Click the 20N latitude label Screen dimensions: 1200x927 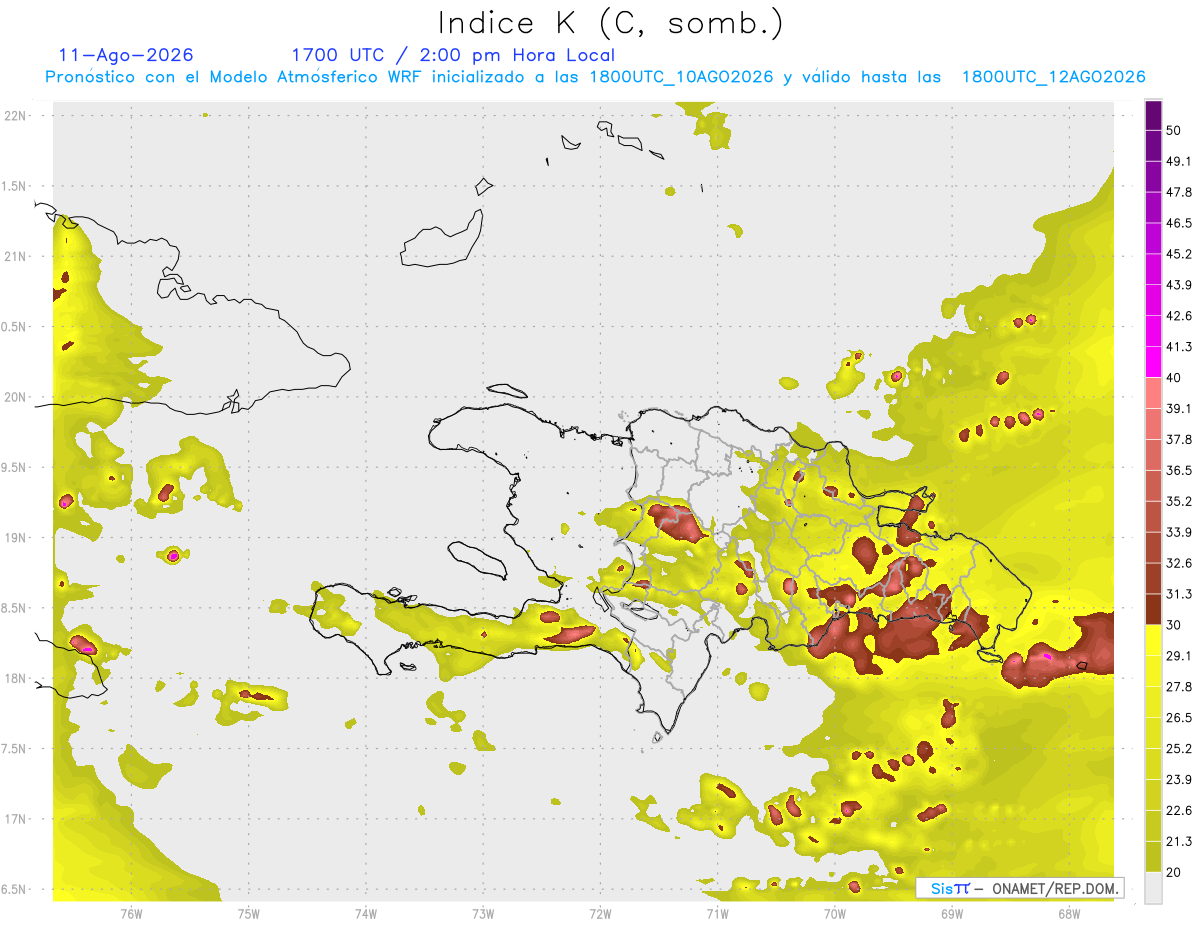(15, 397)
